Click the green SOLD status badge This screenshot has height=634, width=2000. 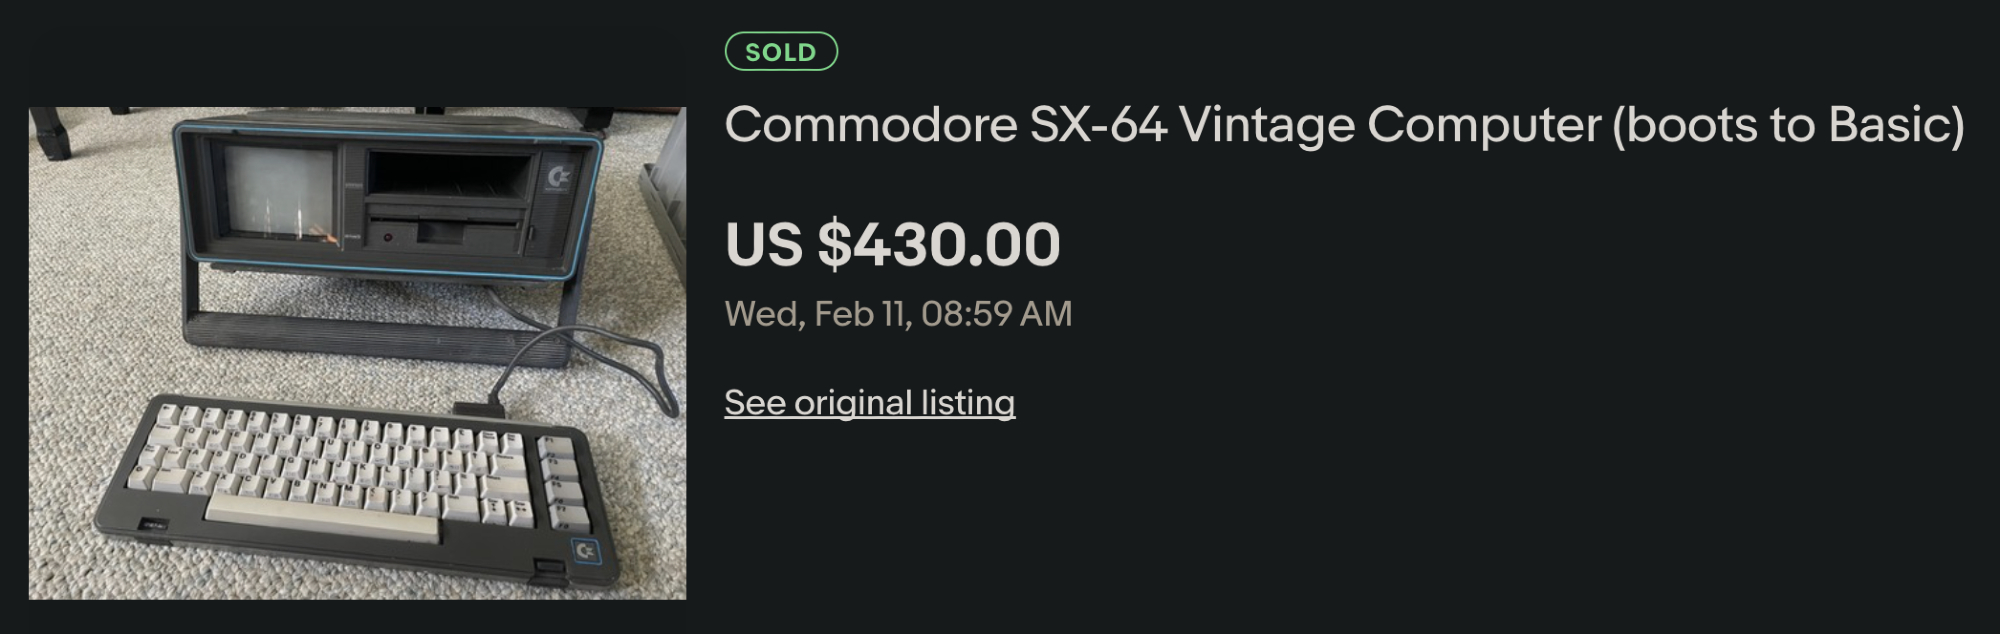click(781, 52)
